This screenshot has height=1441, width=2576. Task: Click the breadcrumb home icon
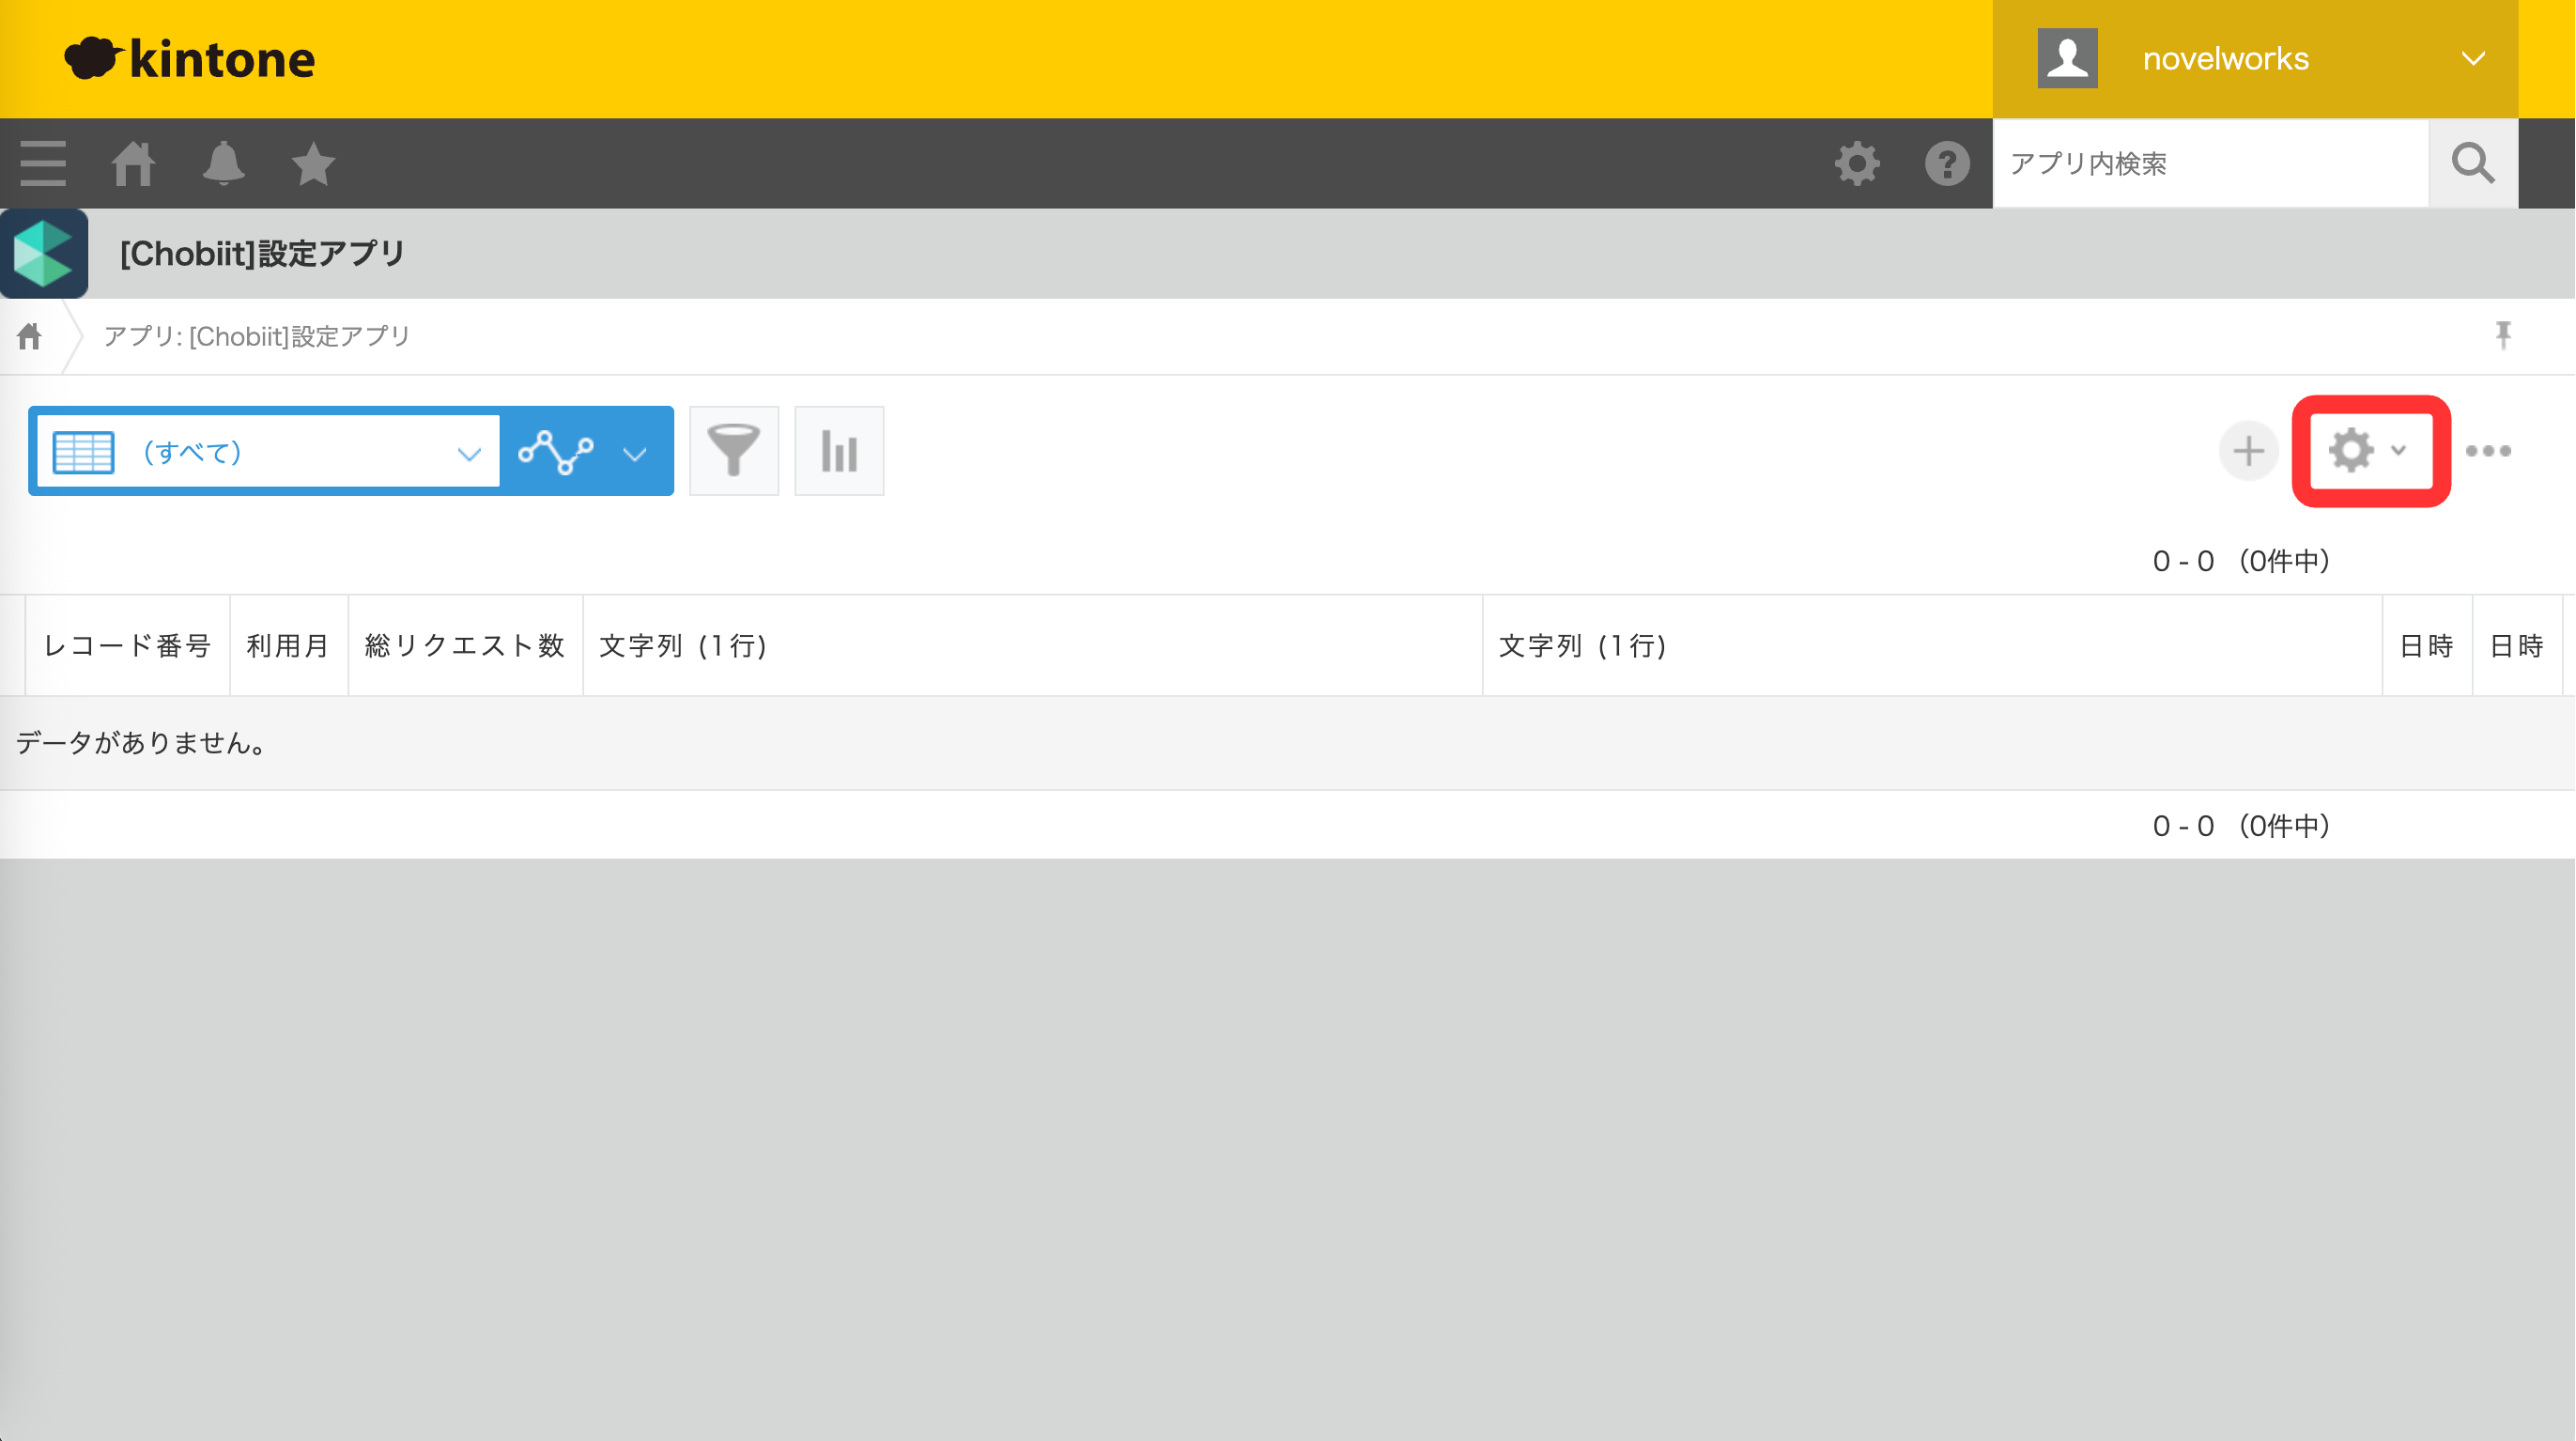pyautogui.click(x=29, y=336)
